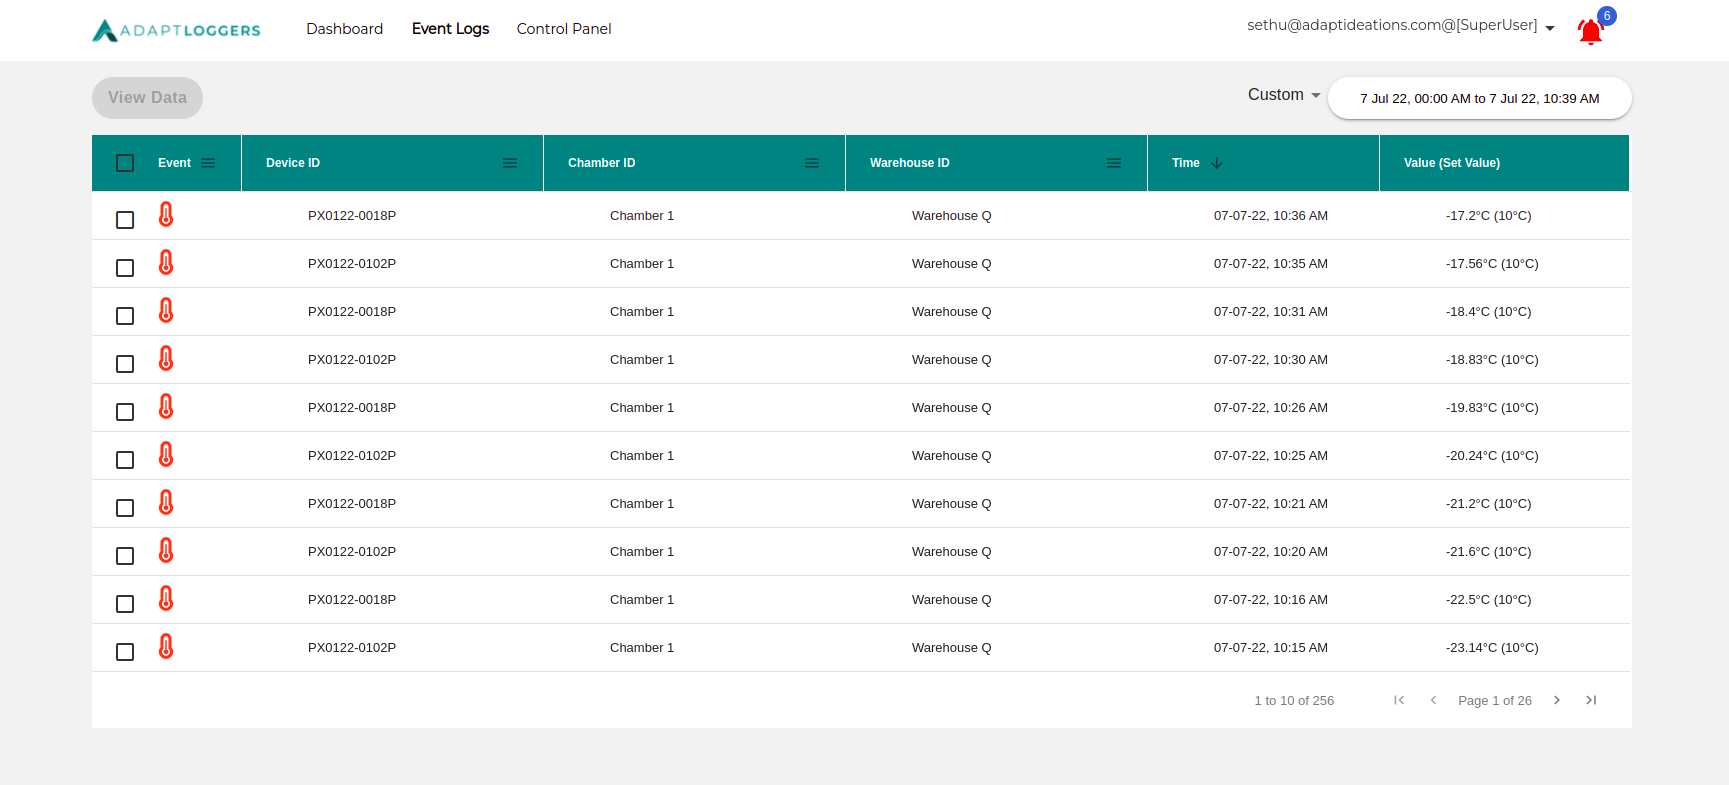This screenshot has width=1729, height=785.
Task: Click thermometer icon in the 10:35 AM row
Action: 166,263
